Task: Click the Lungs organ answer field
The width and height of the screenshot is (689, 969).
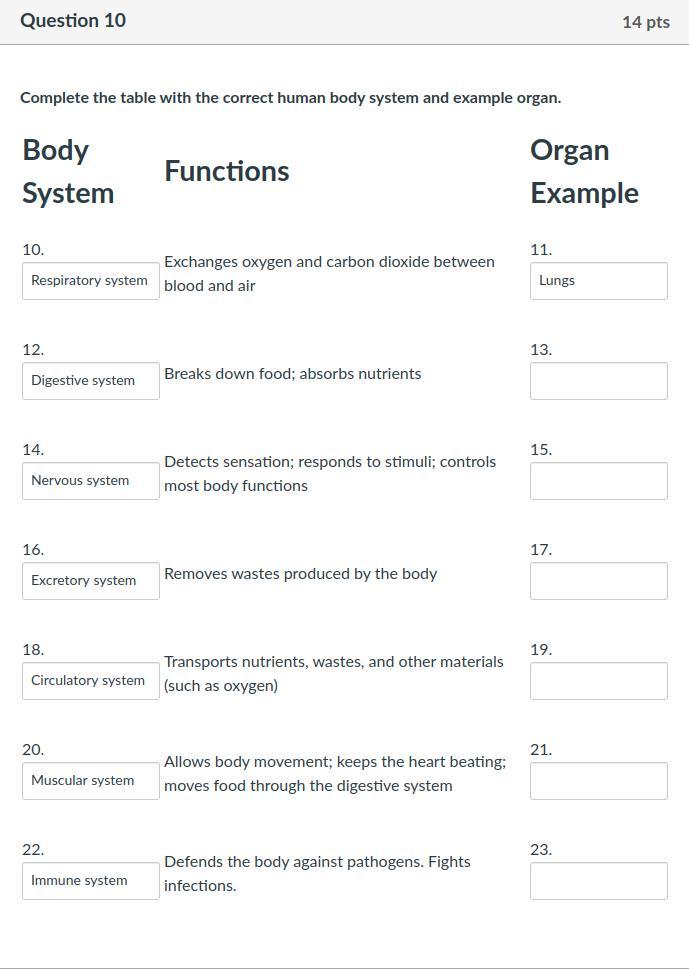Action: (x=598, y=281)
